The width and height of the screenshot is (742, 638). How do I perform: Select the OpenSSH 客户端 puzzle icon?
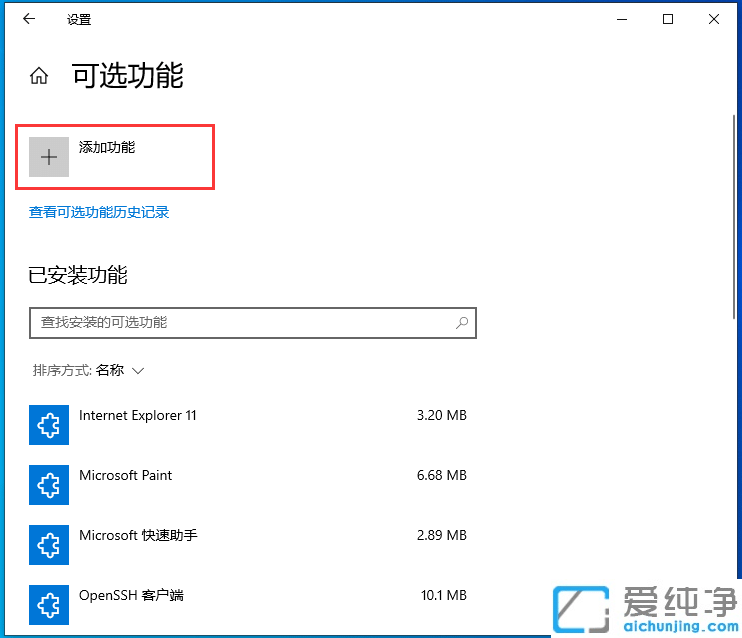[49, 605]
